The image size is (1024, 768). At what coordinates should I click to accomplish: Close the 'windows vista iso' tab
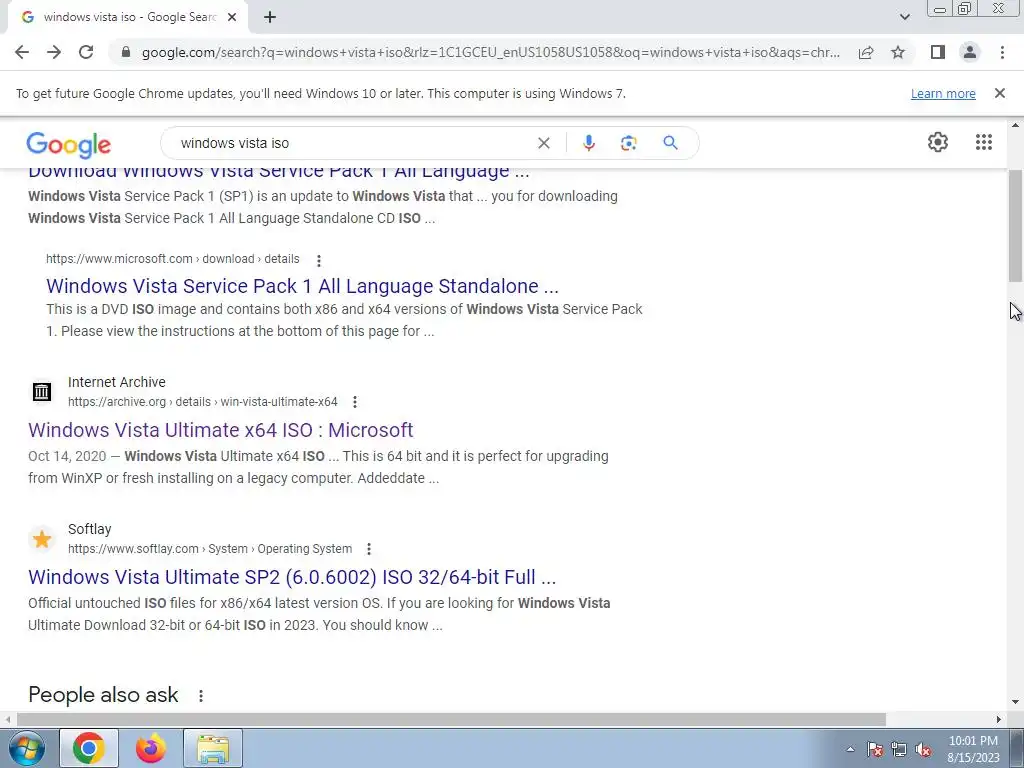click(x=232, y=17)
